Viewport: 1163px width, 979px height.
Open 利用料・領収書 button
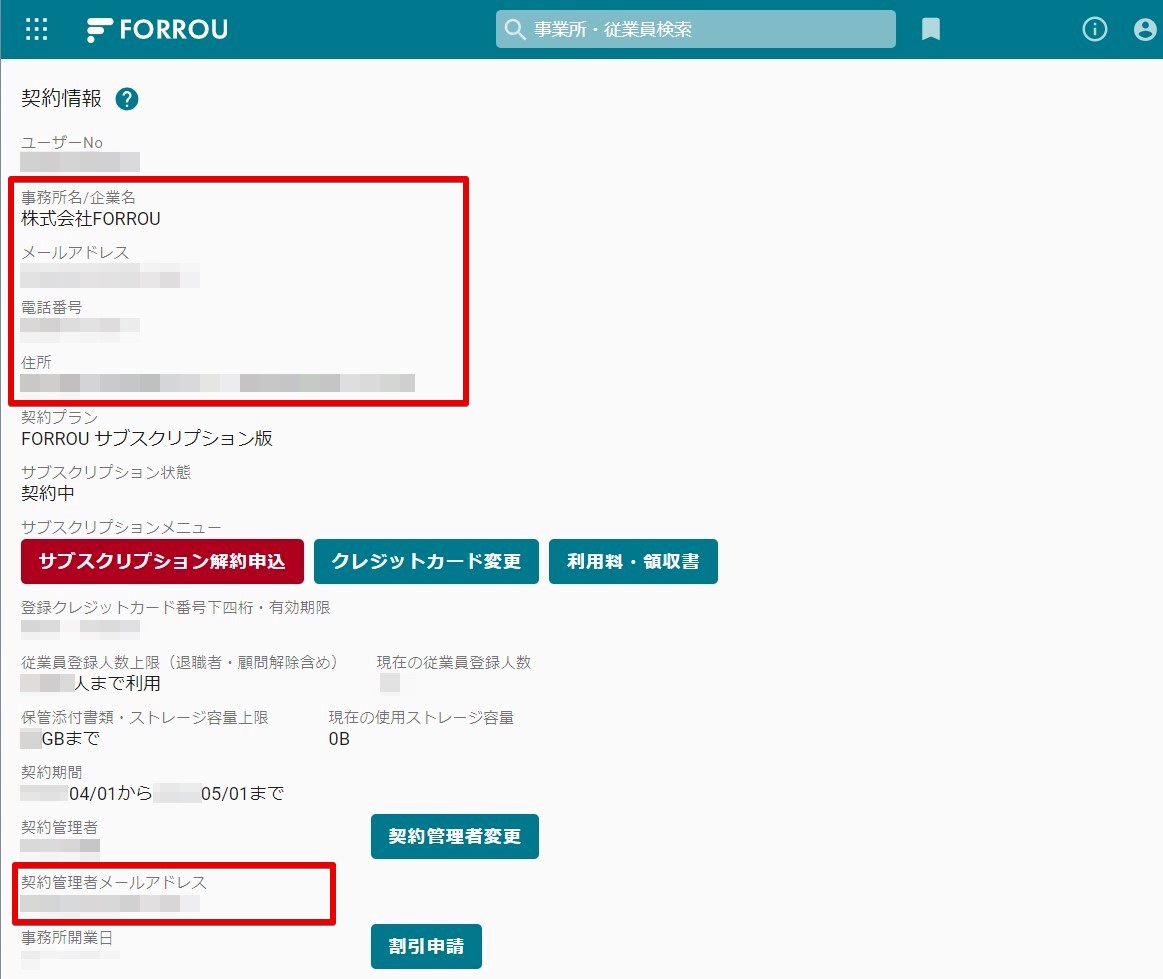pyautogui.click(x=633, y=561)
